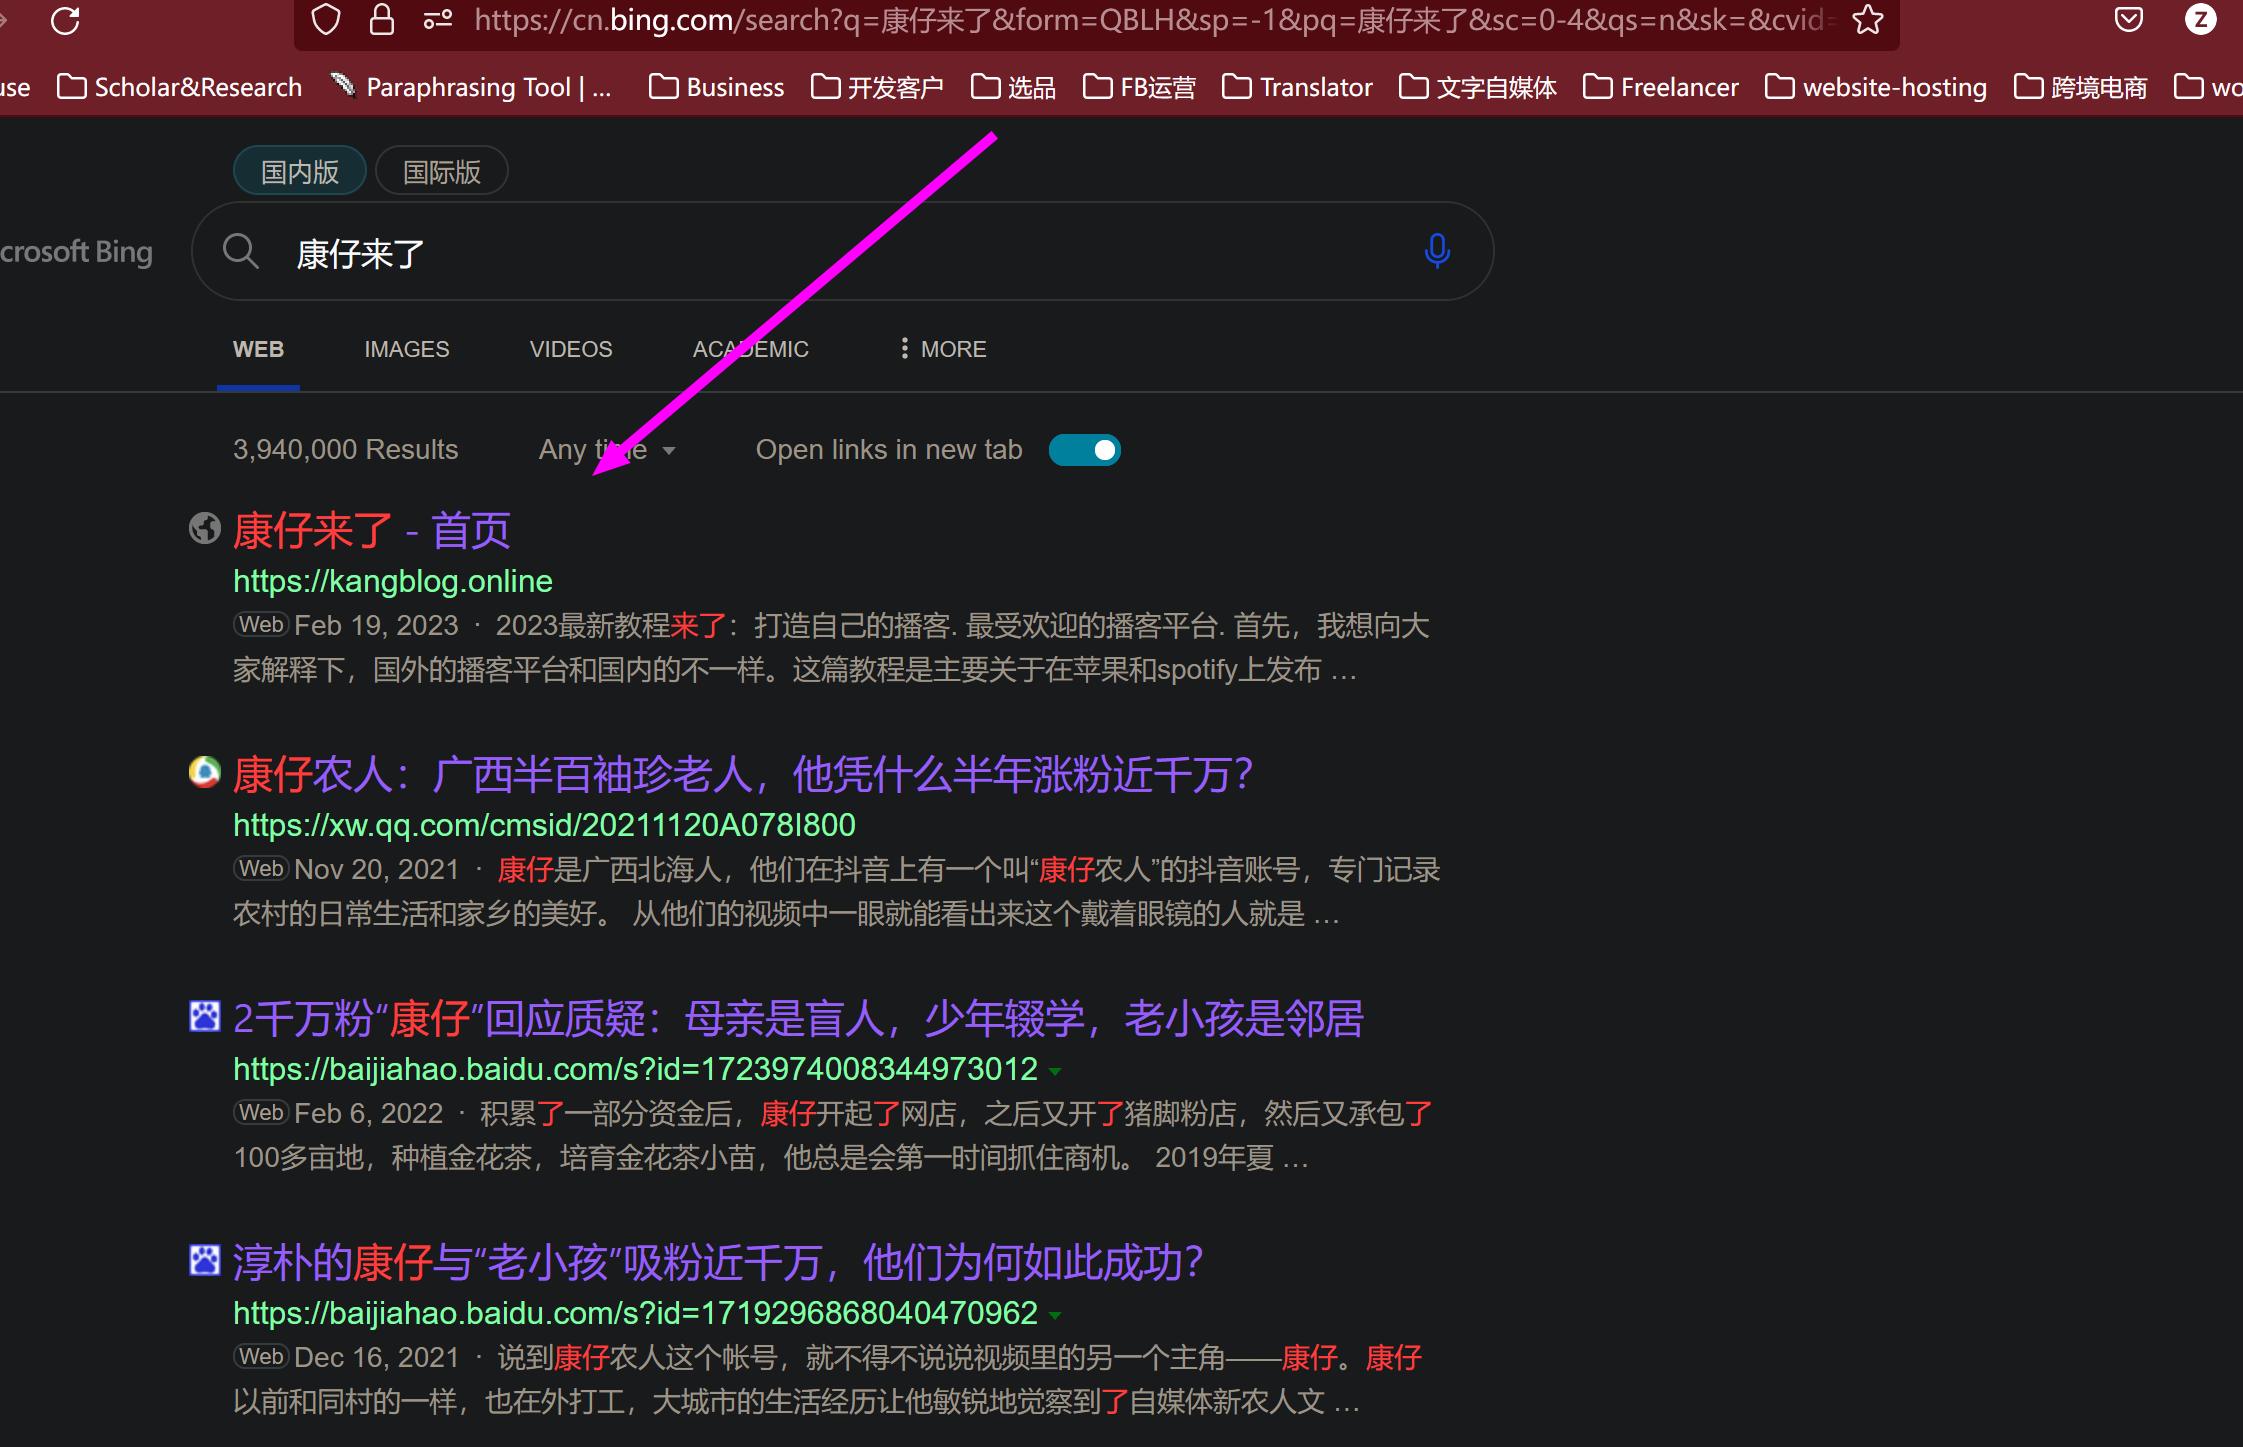The height and width of the screenshot is (1447, 2243).
Task: Open the xw.qq.com/cmsid URL link
Action: (x=544, y=825)
